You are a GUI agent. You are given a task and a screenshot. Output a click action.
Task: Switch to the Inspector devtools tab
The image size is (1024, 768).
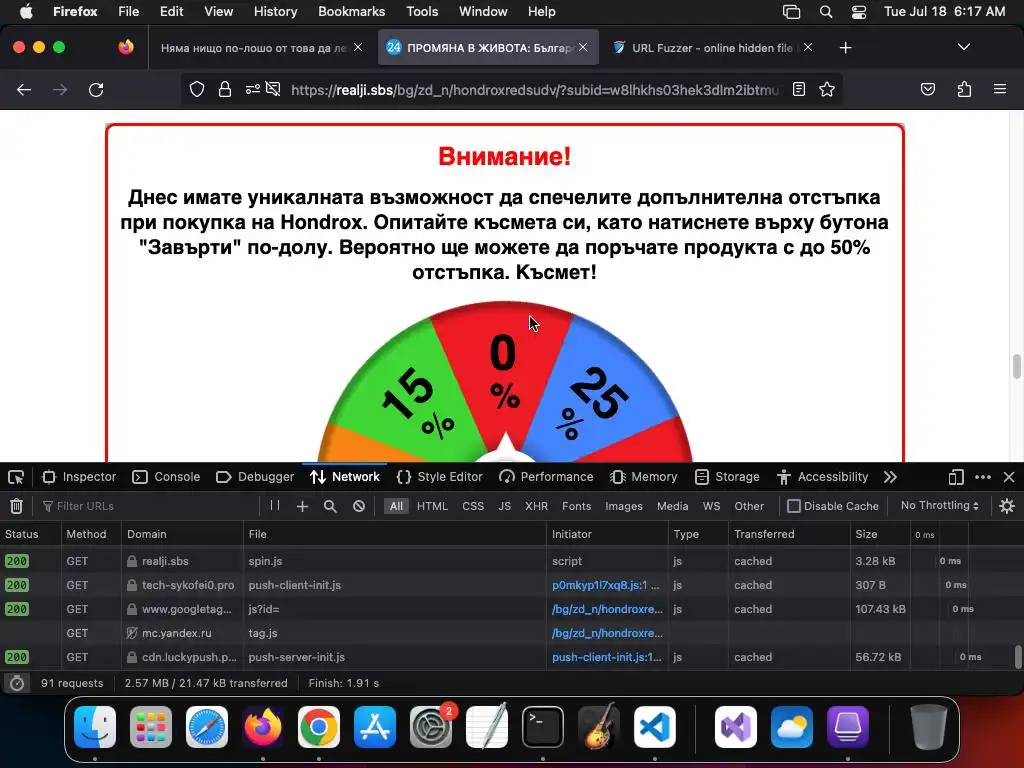pos(79,477)
